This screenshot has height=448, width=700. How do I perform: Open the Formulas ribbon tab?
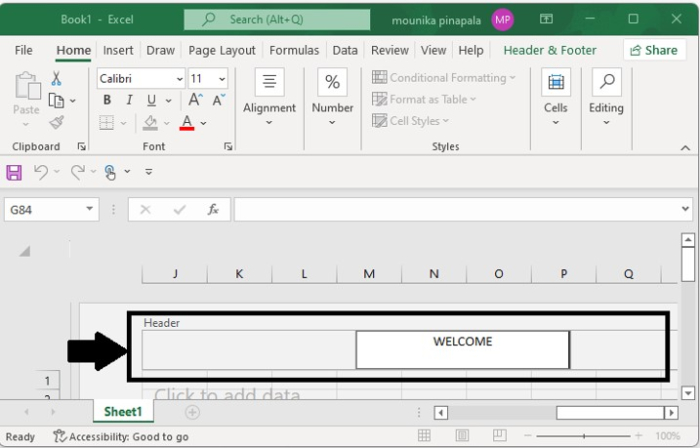(x=294, y=50)
